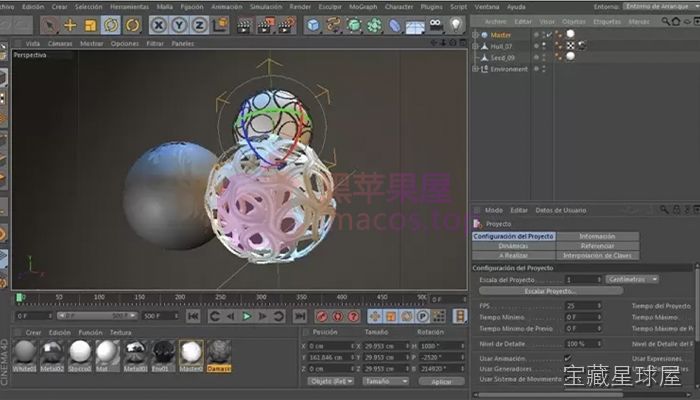
Task: Choose the Scale tool in toolbar
Action: point(90,25)
